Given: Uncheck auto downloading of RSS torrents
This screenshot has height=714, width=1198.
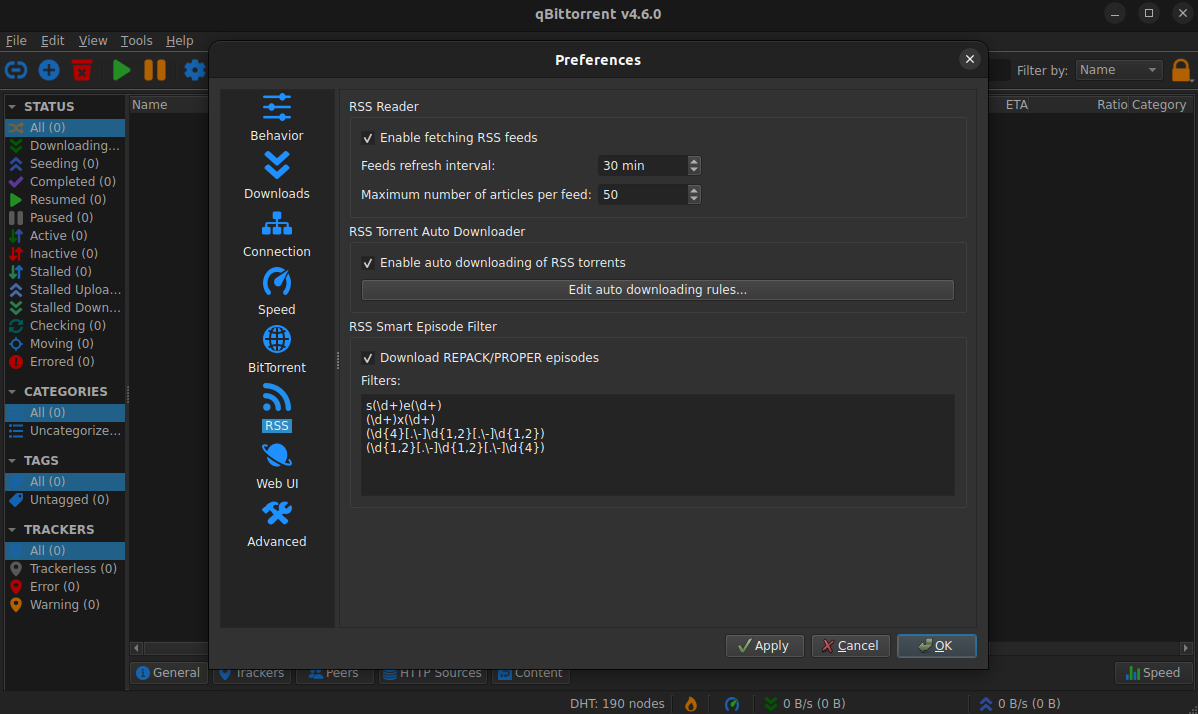Looking at the screenshot, I should point(368,262).
